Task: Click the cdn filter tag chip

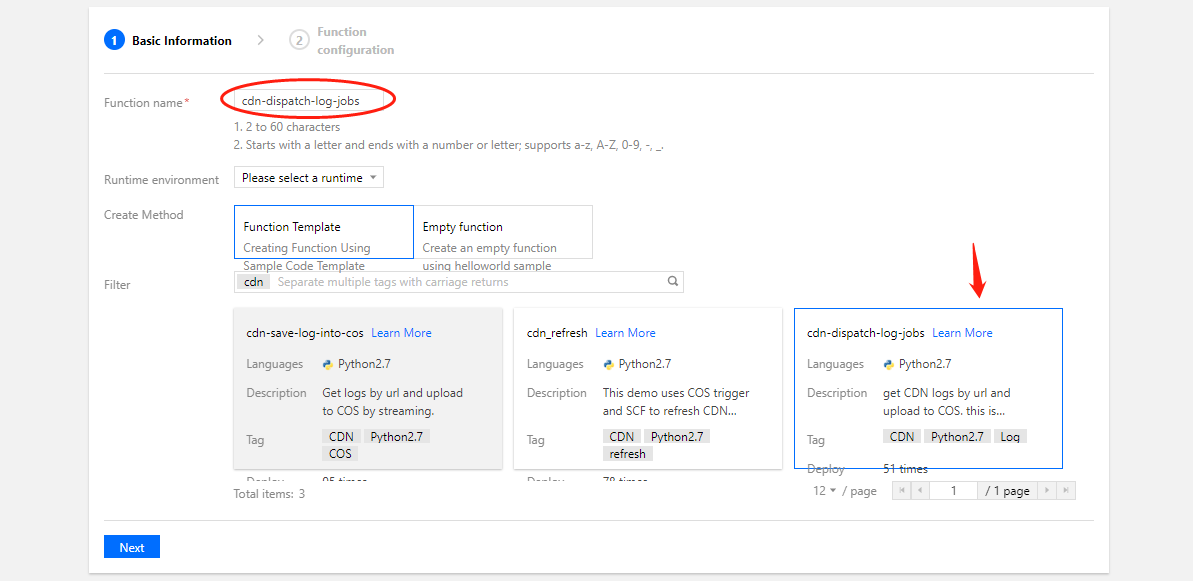Action: pyautogui.click(x=253, y=281)
